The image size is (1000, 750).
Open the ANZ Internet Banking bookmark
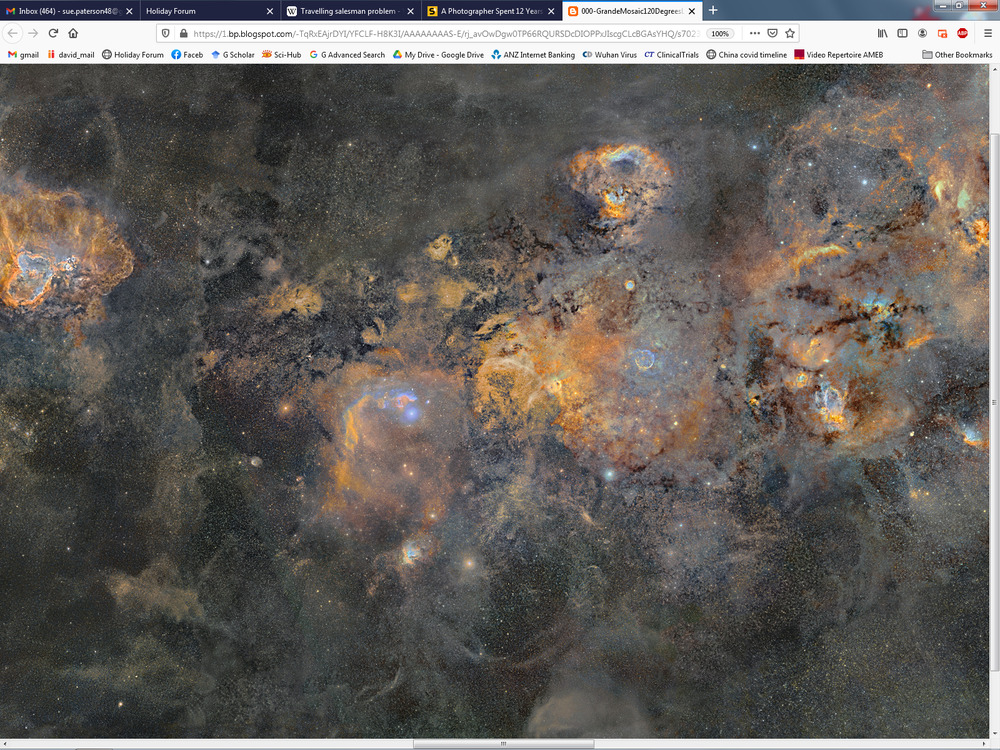[x=532, y=55]
